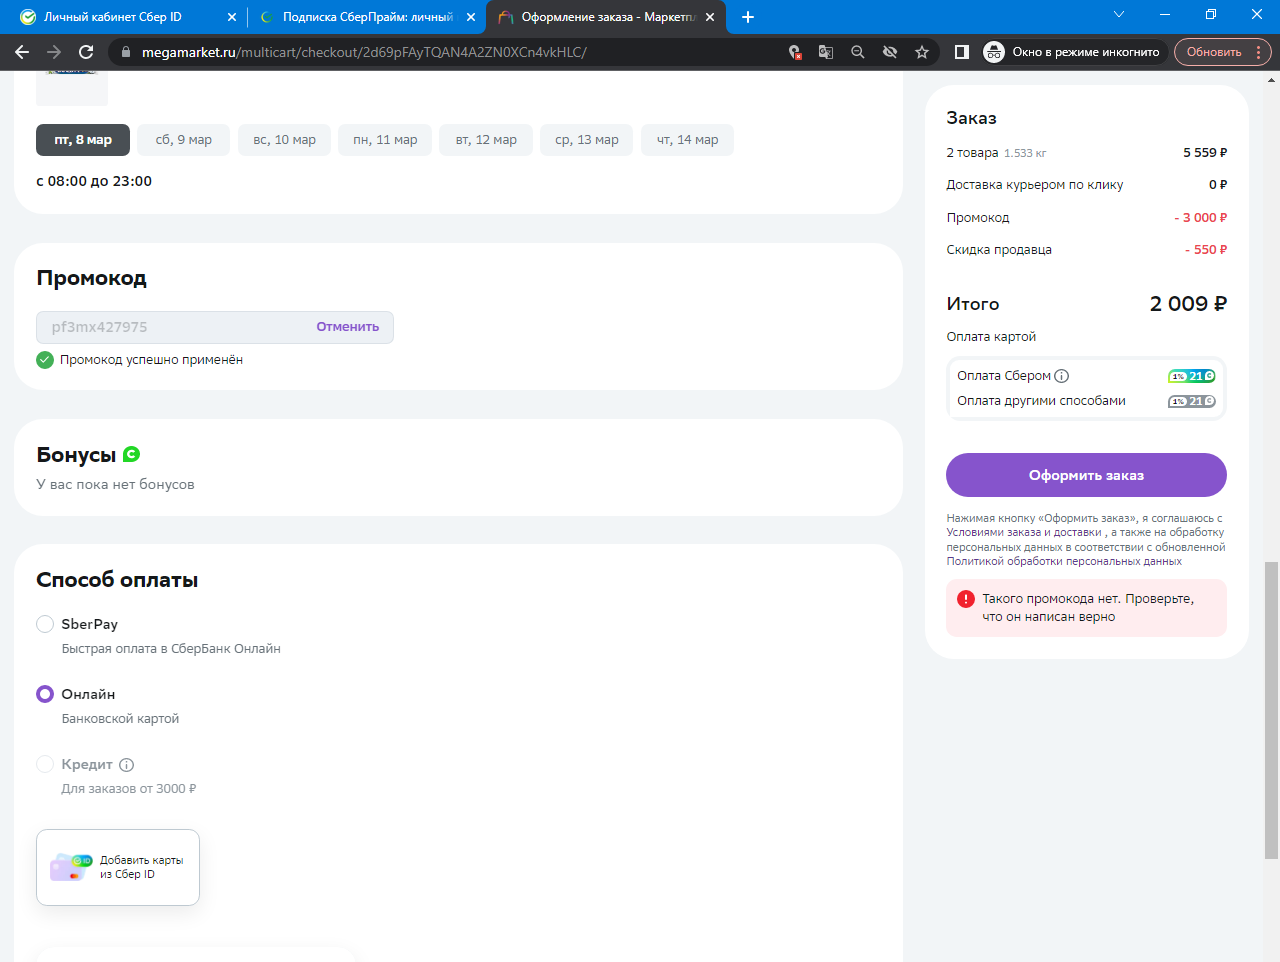Screen dimensions: 1280x962
Task: Click the bonus badge for Оплата Сбером
Action: click(1192, 376)
